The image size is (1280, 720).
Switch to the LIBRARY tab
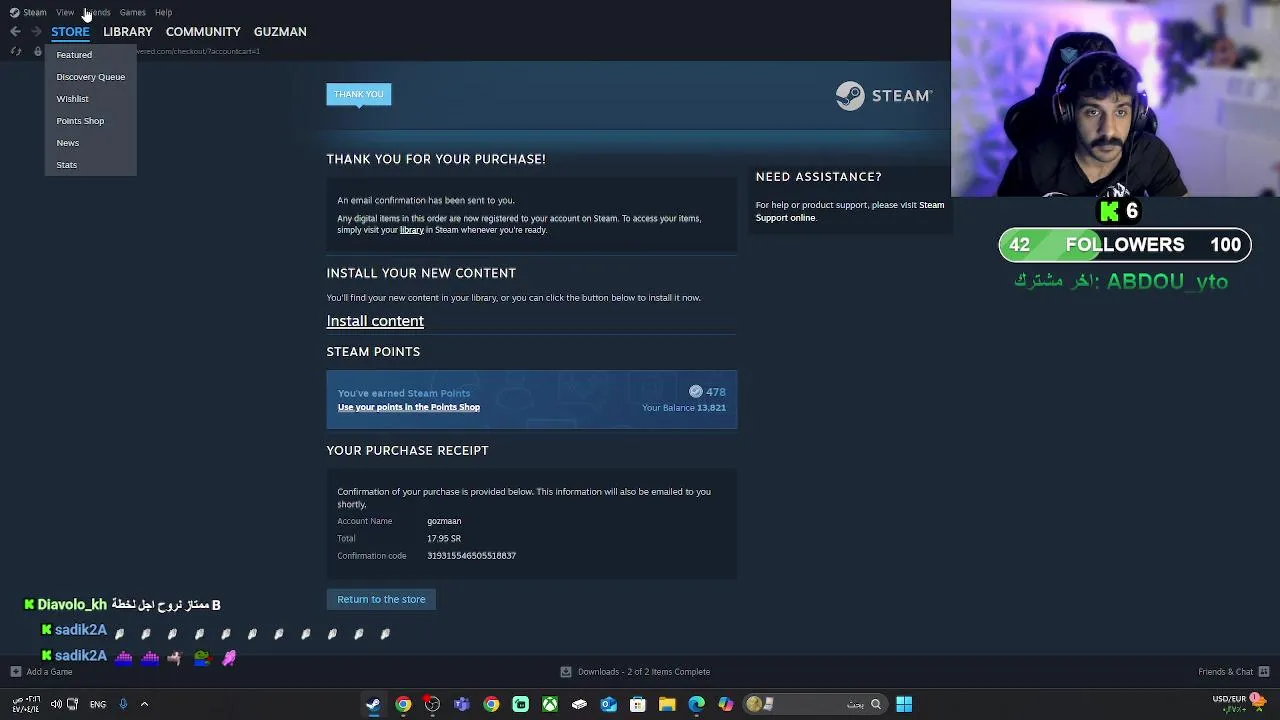point(128,32)
